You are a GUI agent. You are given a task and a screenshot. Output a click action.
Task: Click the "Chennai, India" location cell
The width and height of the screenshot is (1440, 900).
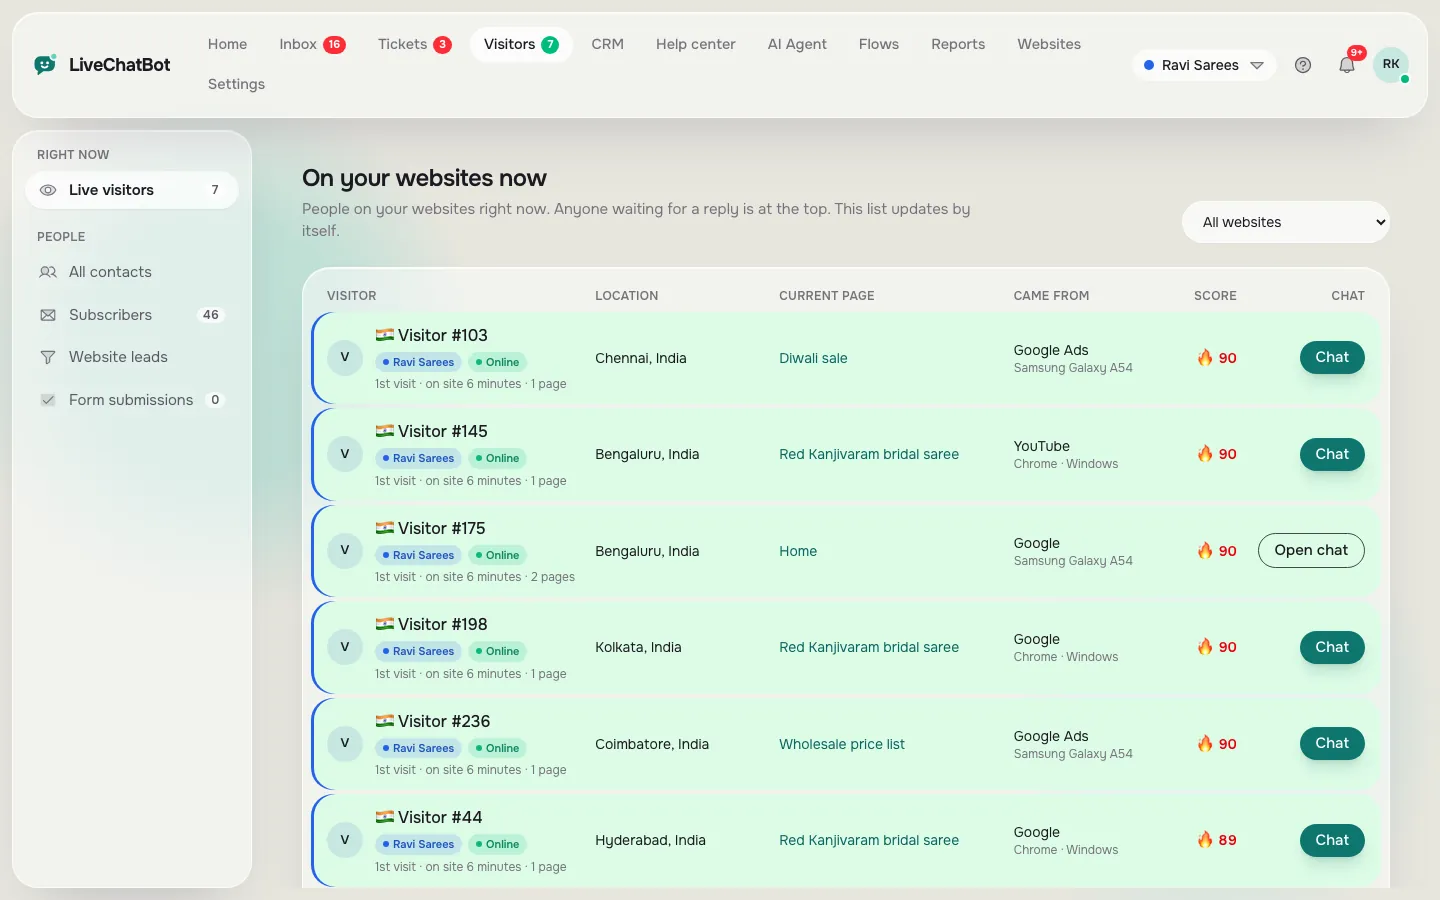pyautogui.click(x=641, y=358)
